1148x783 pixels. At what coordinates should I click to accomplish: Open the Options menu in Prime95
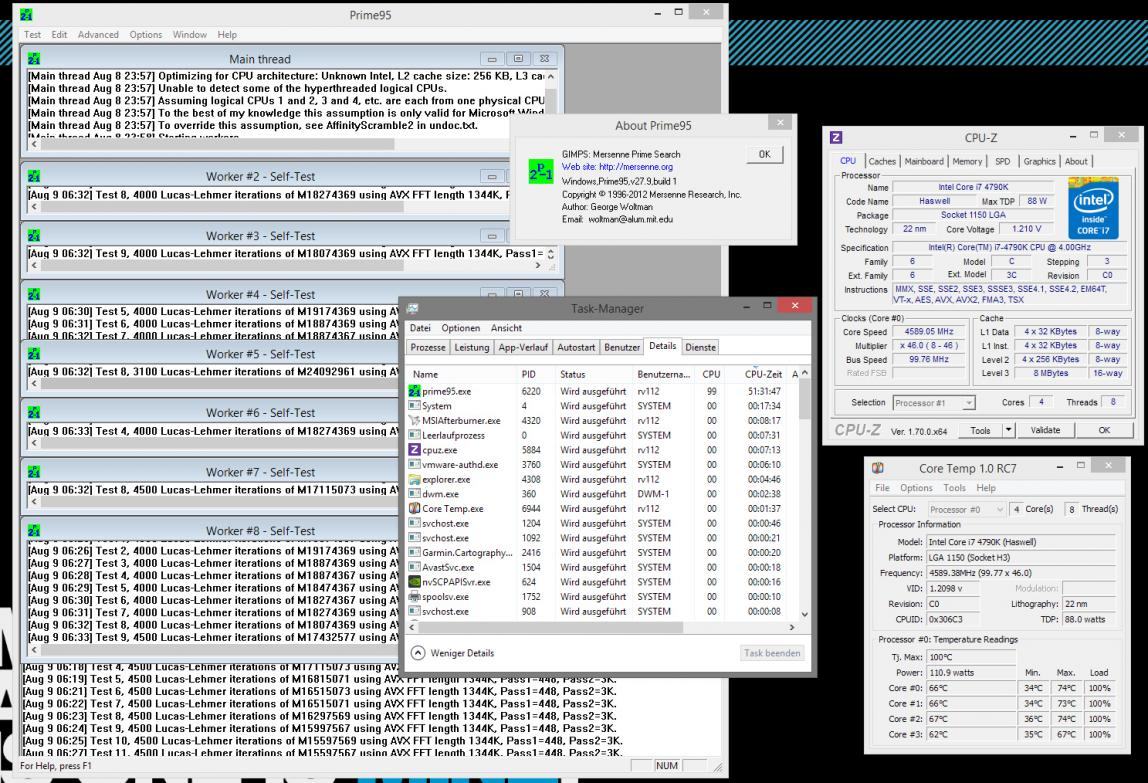tap(146, 34)
